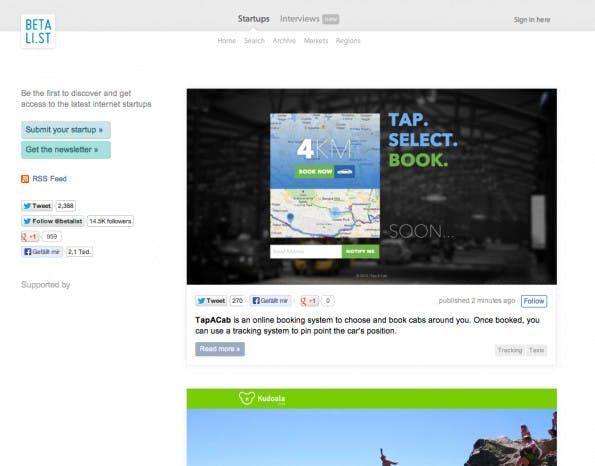Click sidebar Facebook Gefällt mir button
This screenshot has height=466, width=595.
pos(42,252)
